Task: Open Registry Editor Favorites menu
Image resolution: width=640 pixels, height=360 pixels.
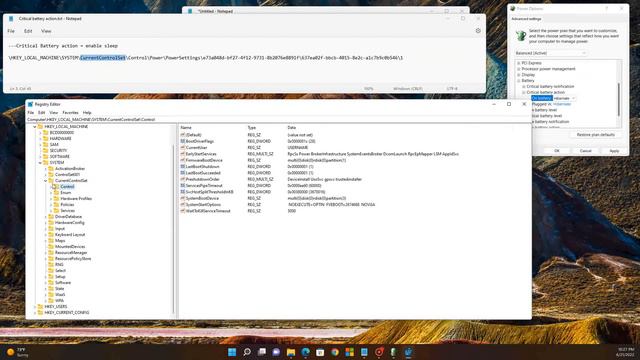Action: click(70, 113)
